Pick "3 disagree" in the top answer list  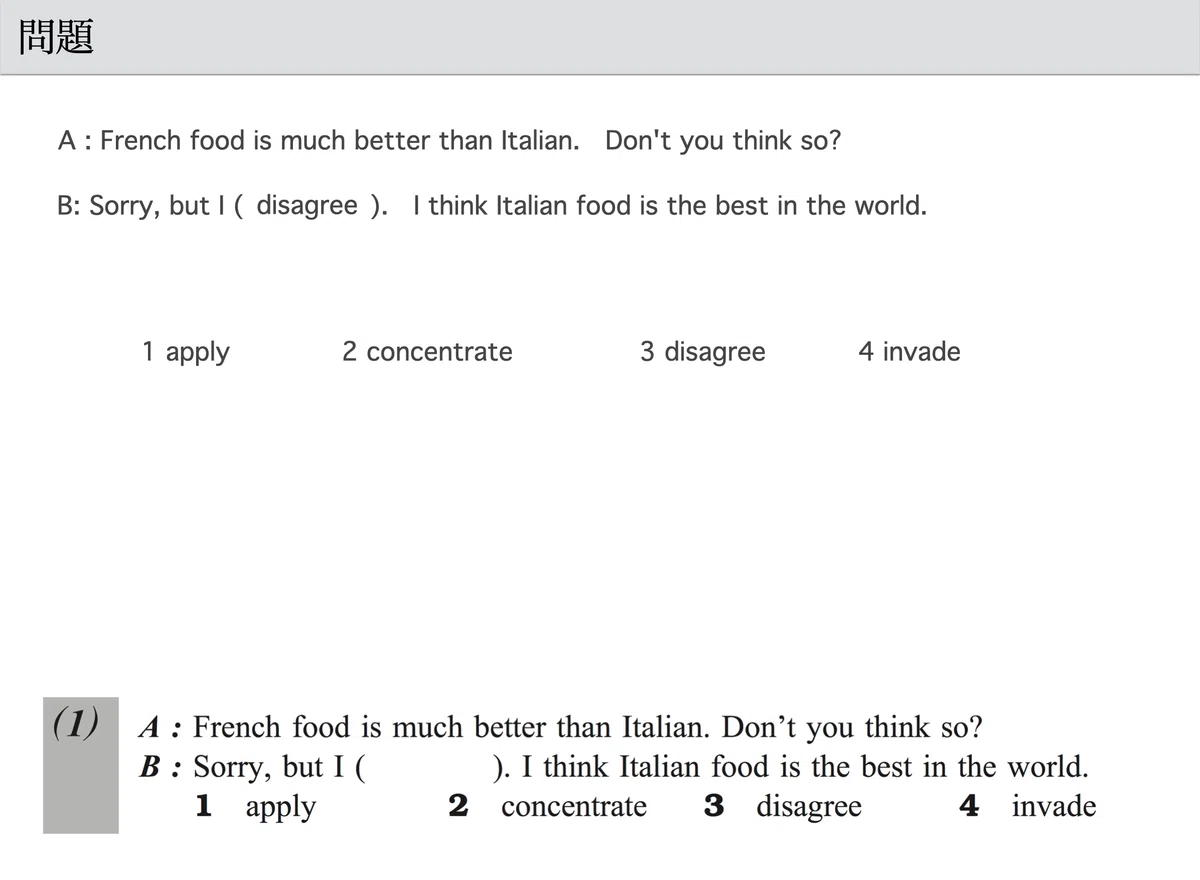702,352
